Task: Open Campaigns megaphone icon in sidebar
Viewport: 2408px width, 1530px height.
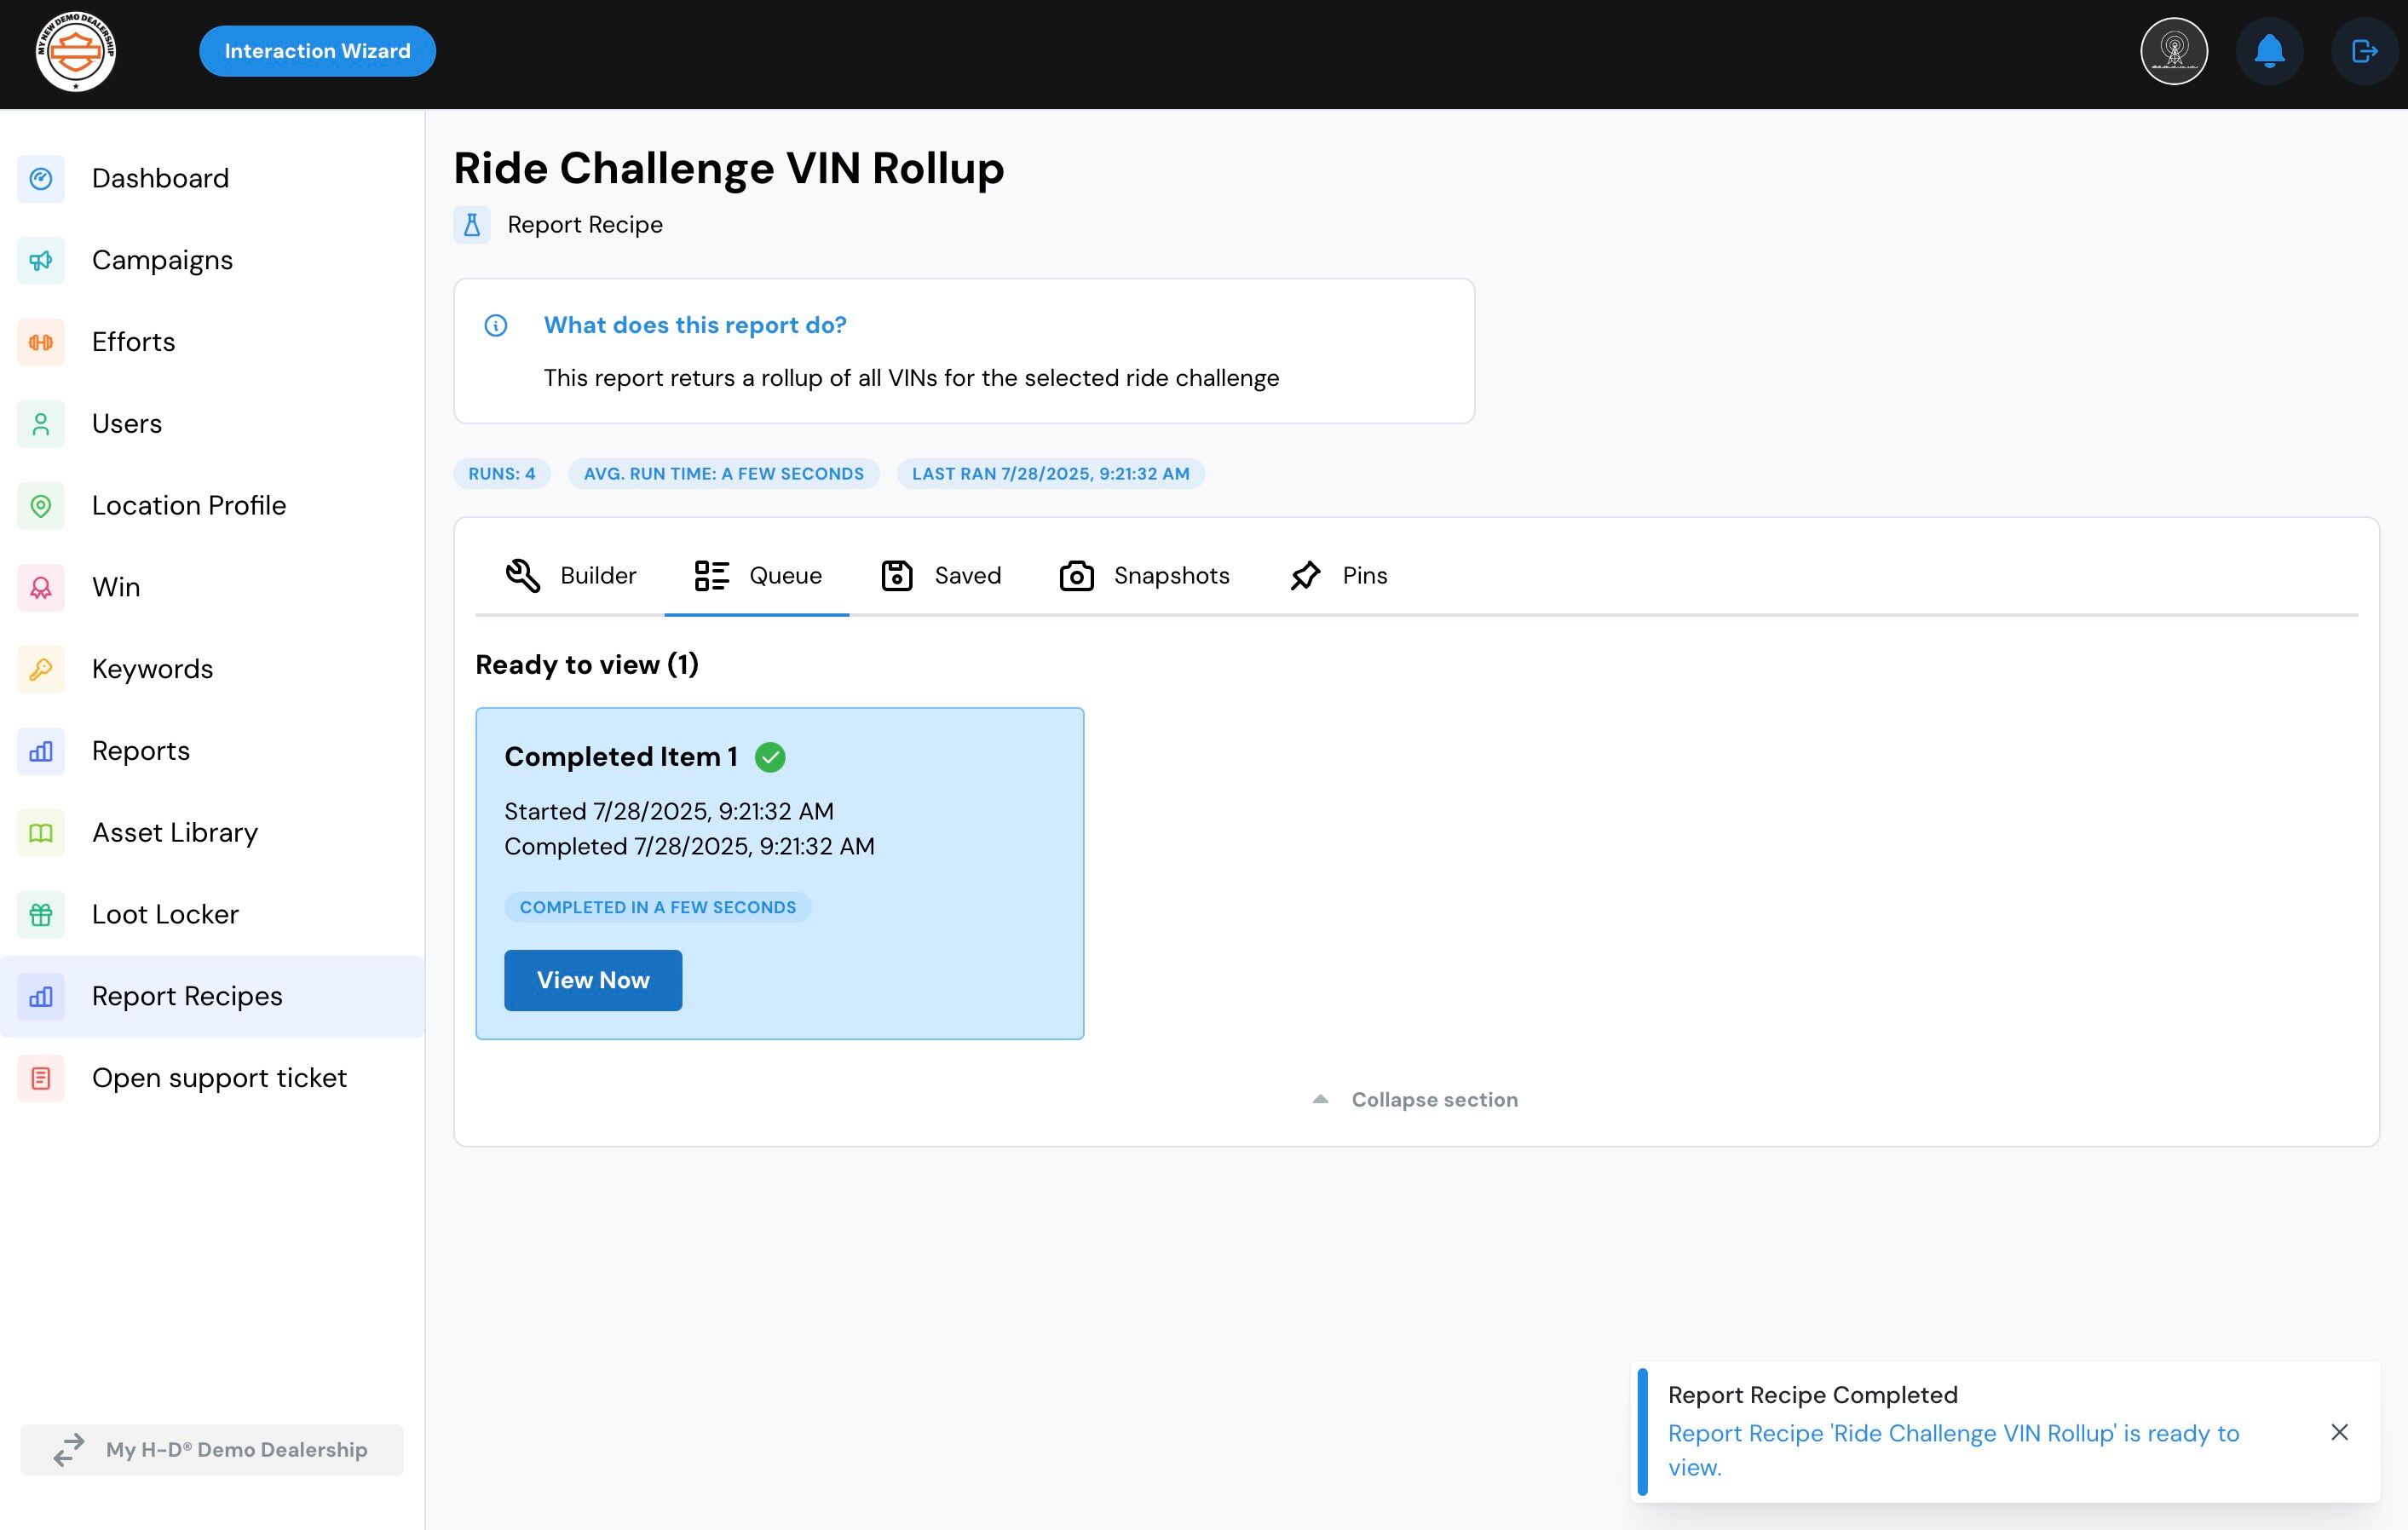Action: [x=41, y=261]
